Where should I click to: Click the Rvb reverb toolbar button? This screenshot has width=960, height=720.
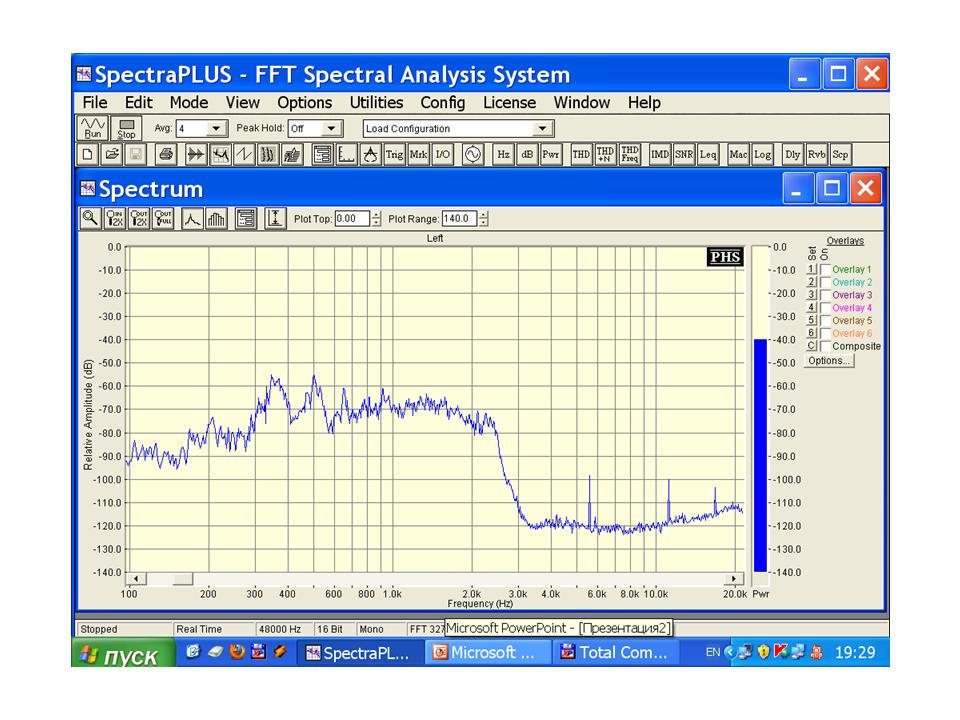[817, 154]
